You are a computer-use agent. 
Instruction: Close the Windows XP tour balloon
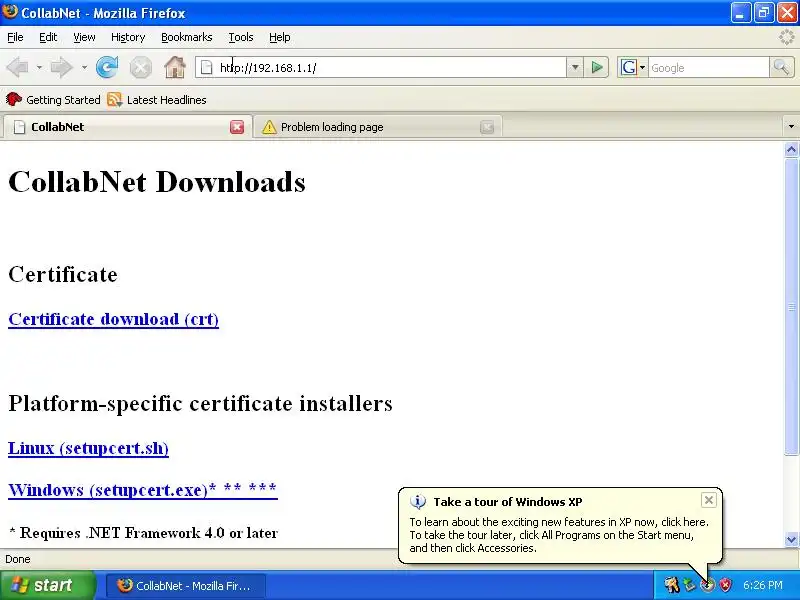tap(709, 500)
